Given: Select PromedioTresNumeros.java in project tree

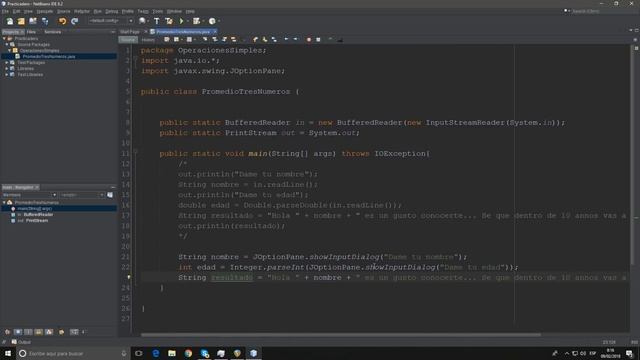Looking at the screenshot, I should (x=49, y=56).
